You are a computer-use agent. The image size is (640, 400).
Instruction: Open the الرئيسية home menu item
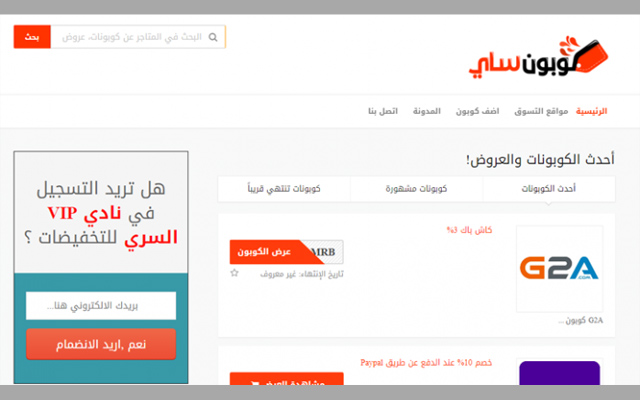pos(597,110)
